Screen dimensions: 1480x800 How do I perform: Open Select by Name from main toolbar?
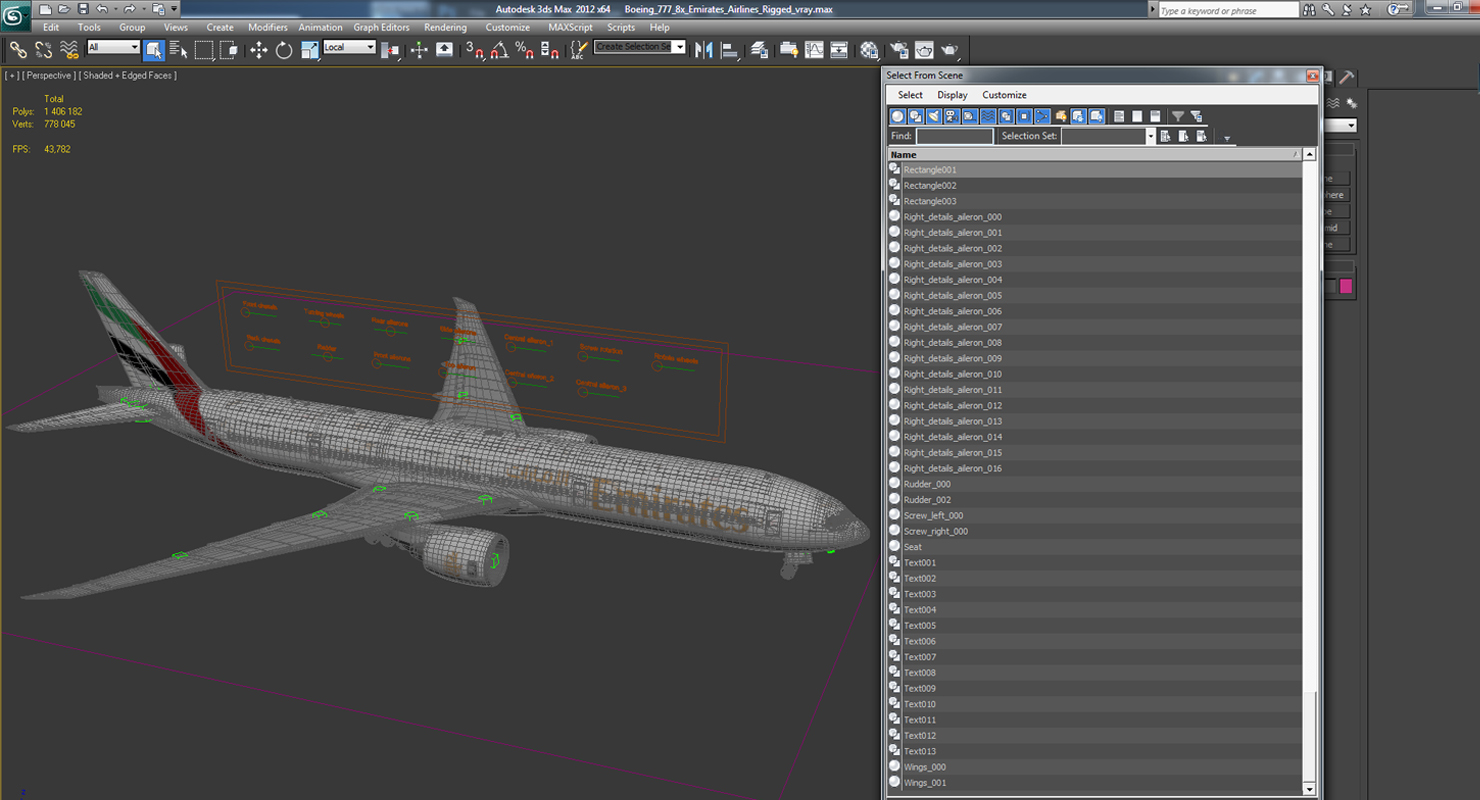coord(179,50)
